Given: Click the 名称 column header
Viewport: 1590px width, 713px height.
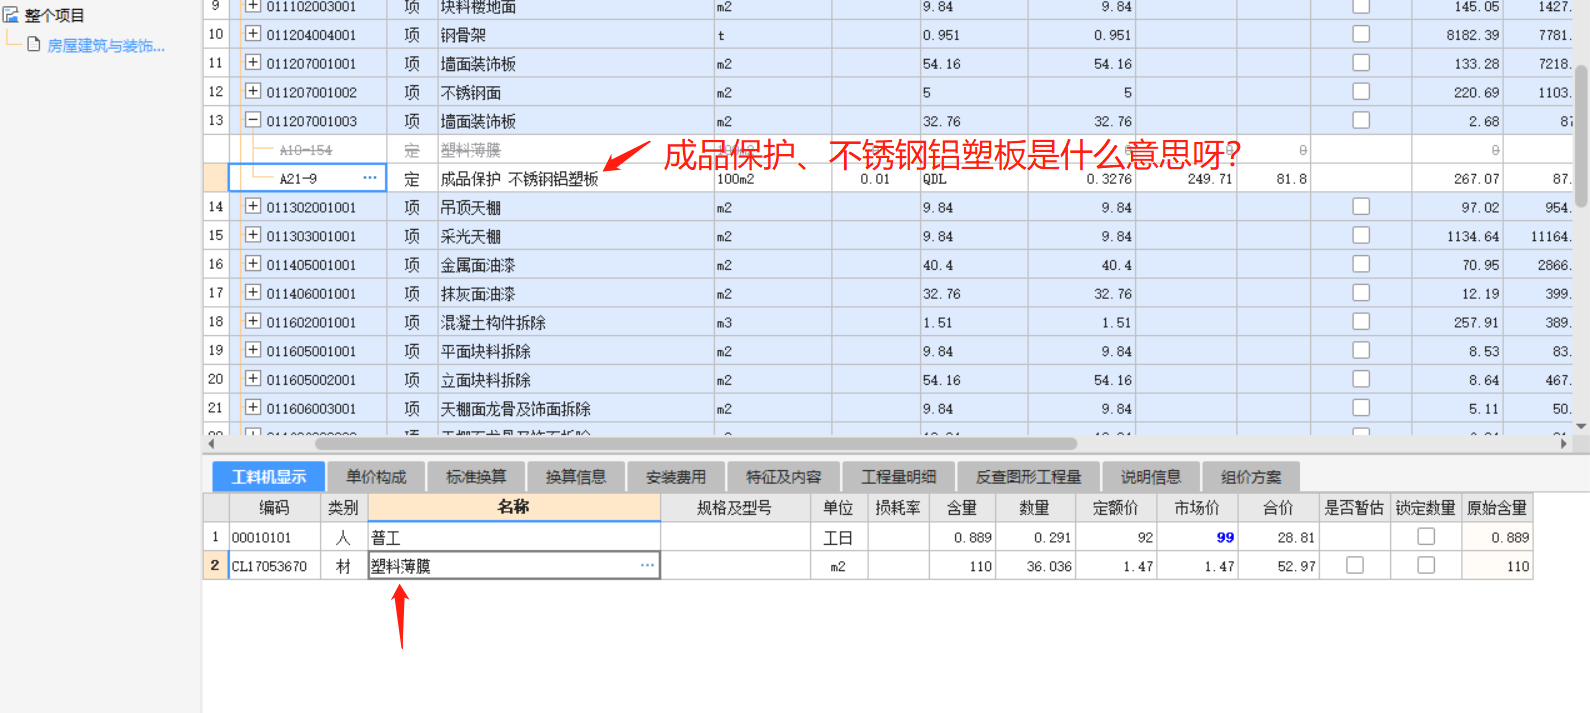Looking at the screenshot, I should 514,507.
